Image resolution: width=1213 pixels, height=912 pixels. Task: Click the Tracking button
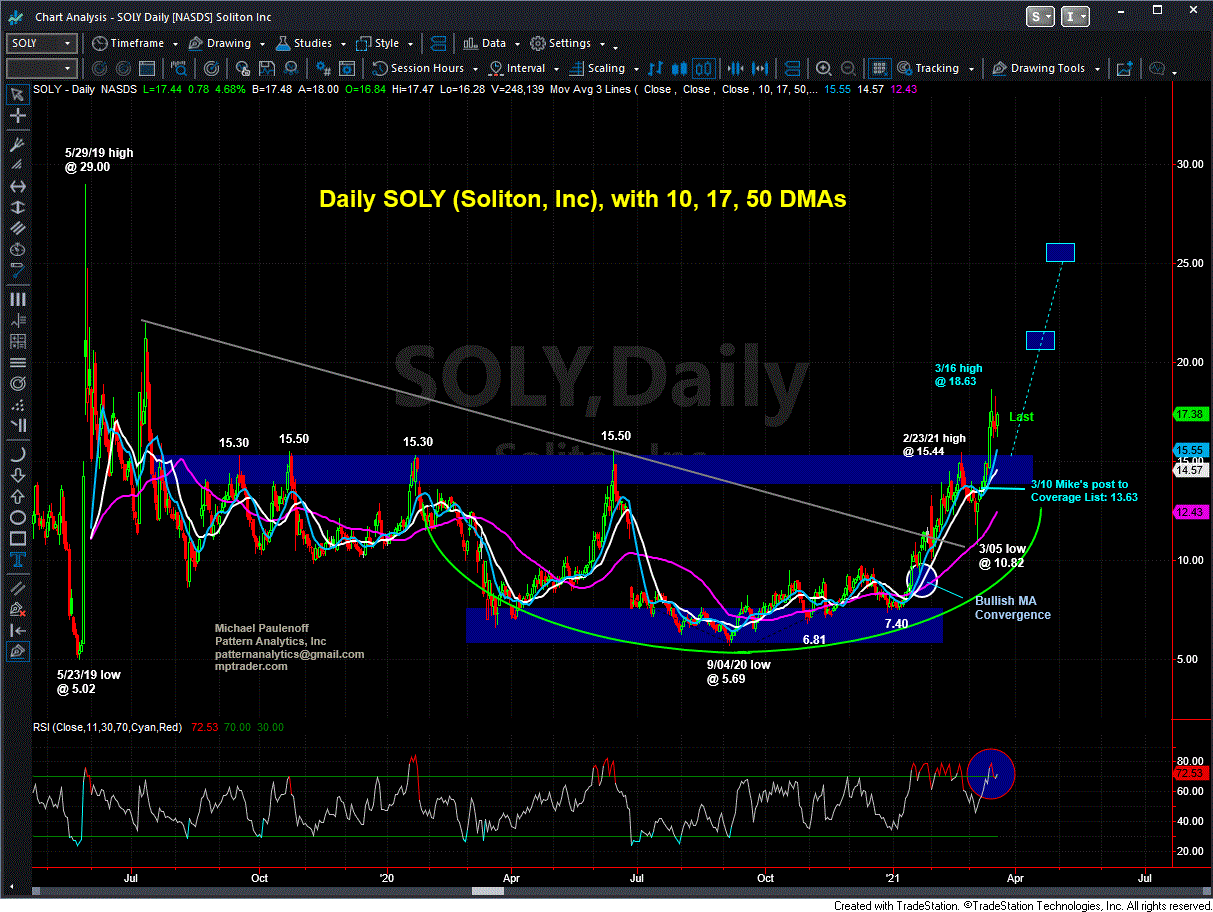point(927,68)
